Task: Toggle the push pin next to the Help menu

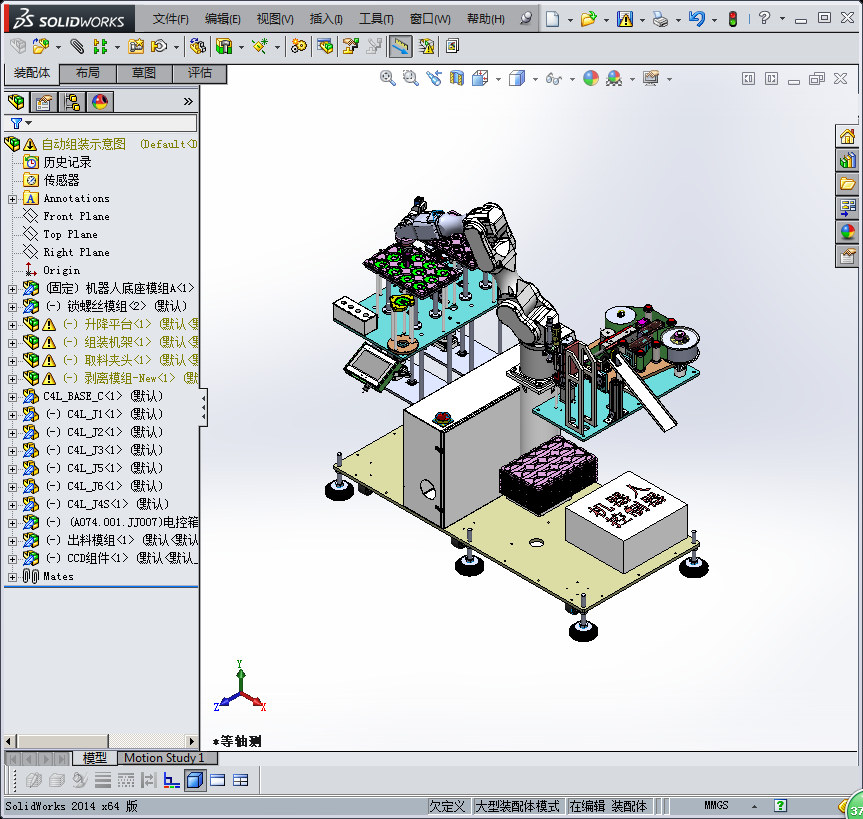Action: click(526, 19)
